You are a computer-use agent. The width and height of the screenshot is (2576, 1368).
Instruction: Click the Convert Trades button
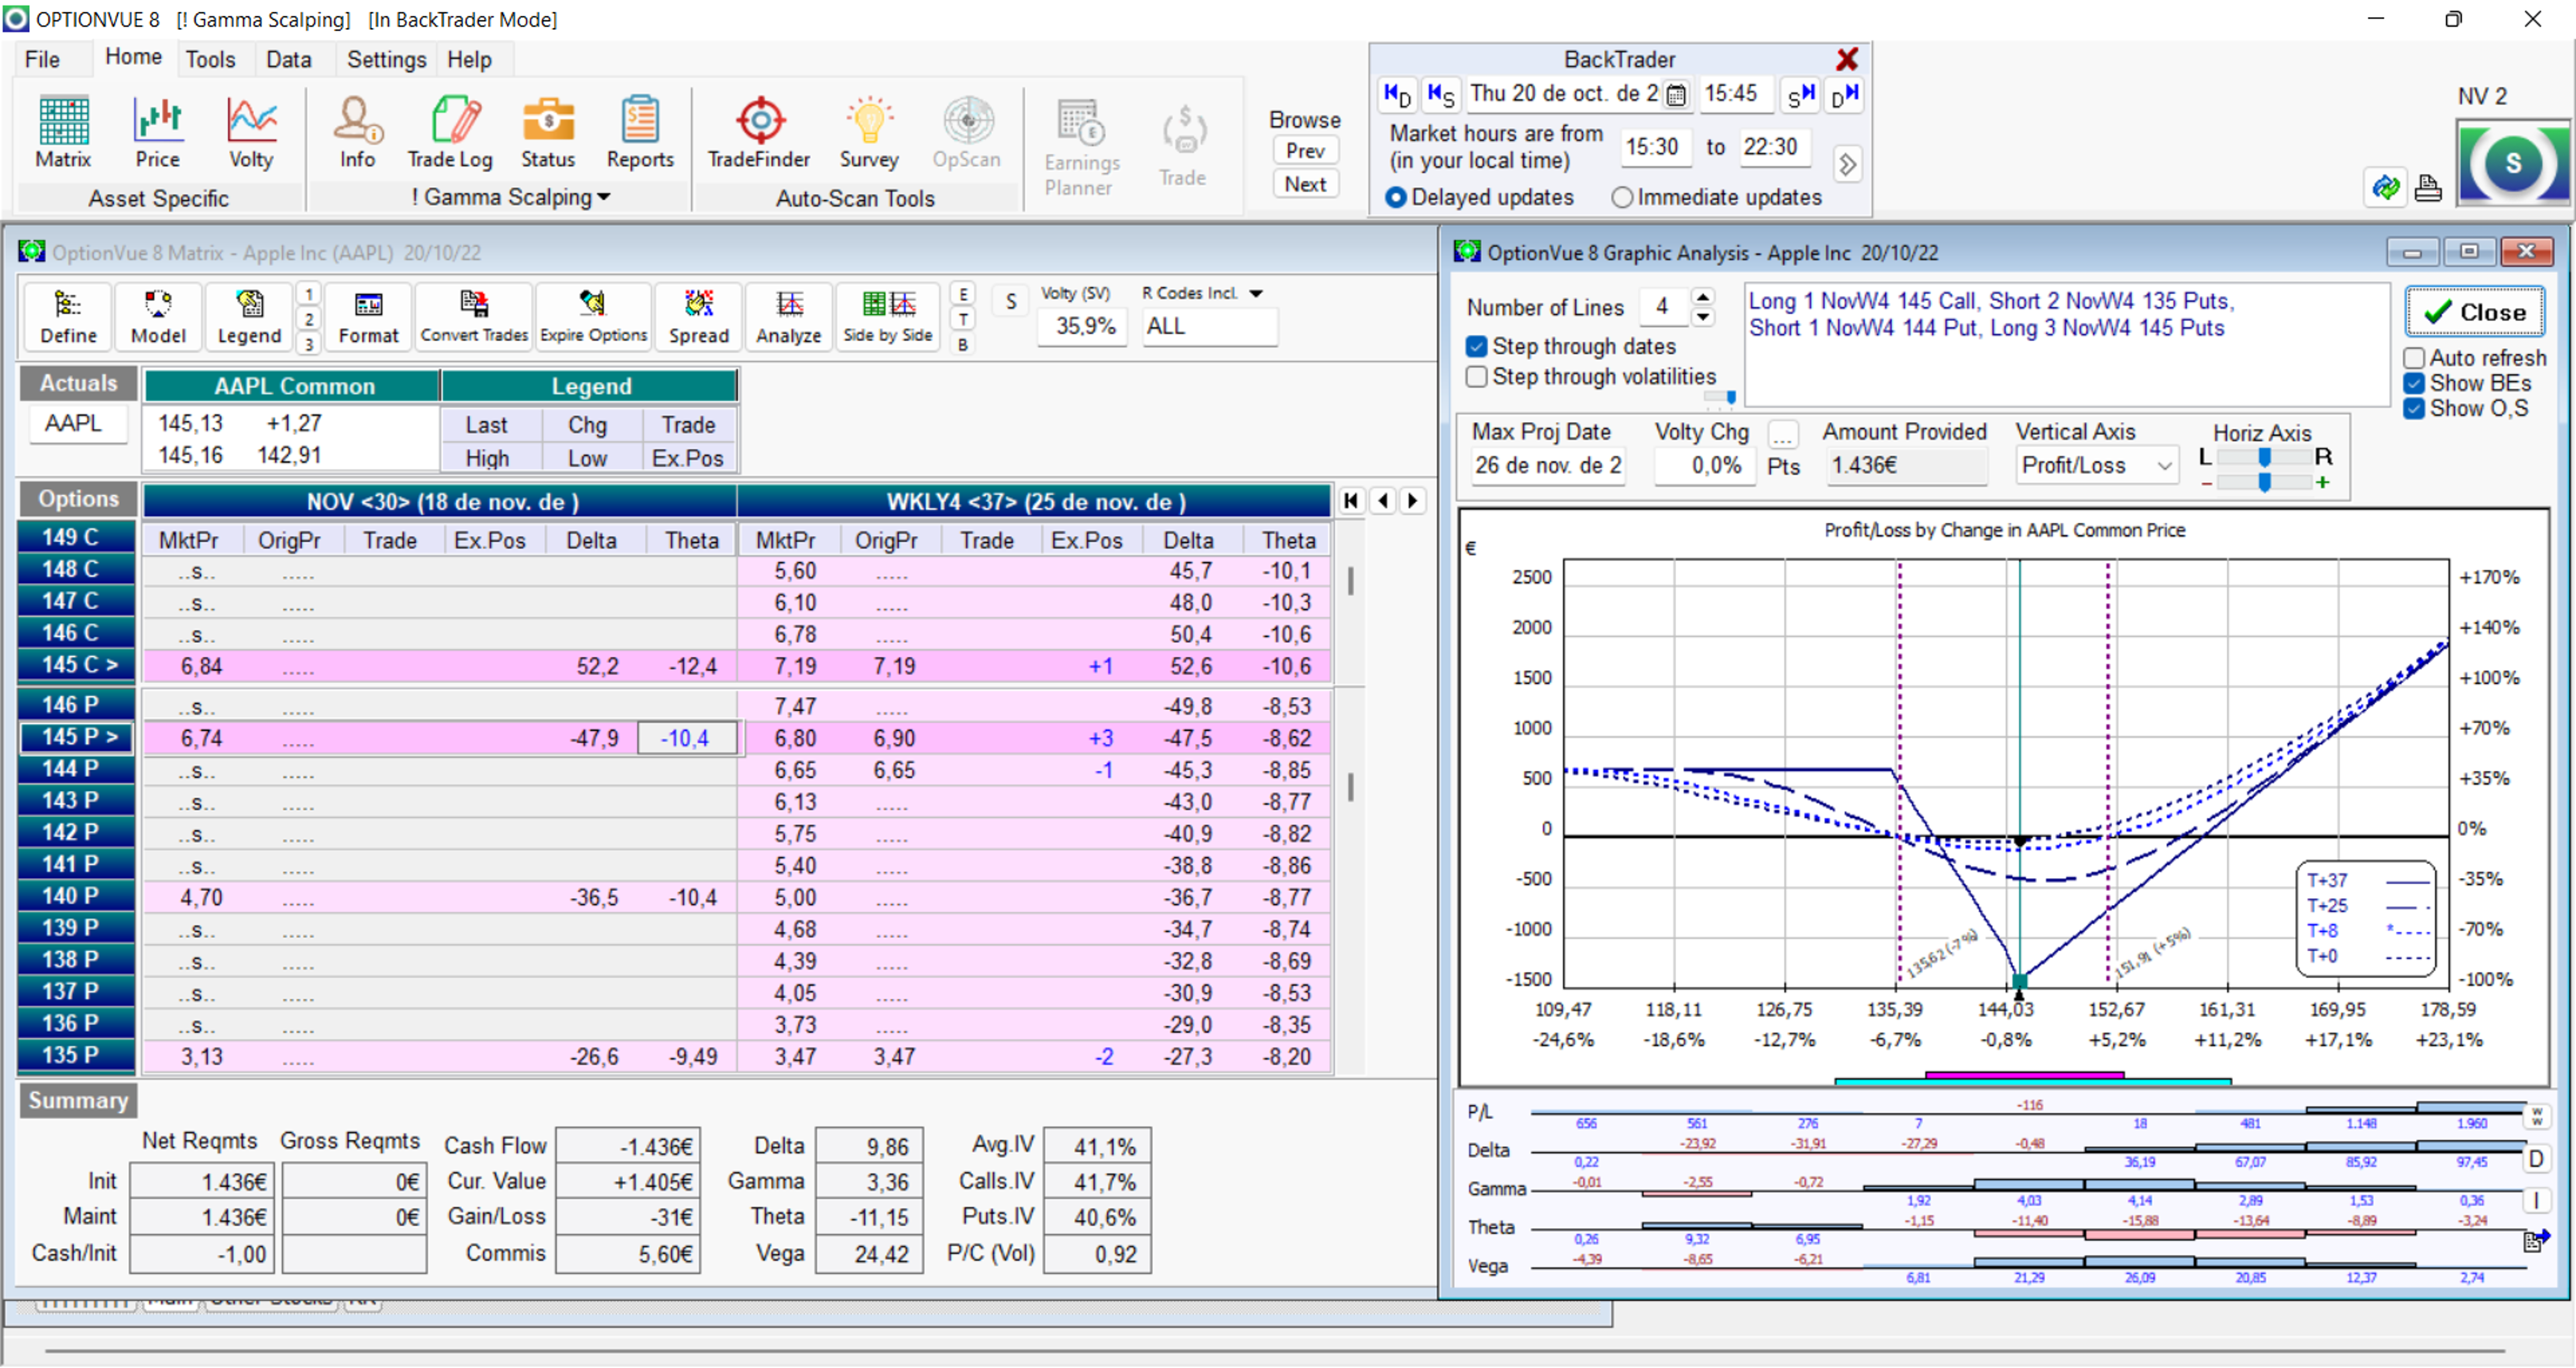474,316
